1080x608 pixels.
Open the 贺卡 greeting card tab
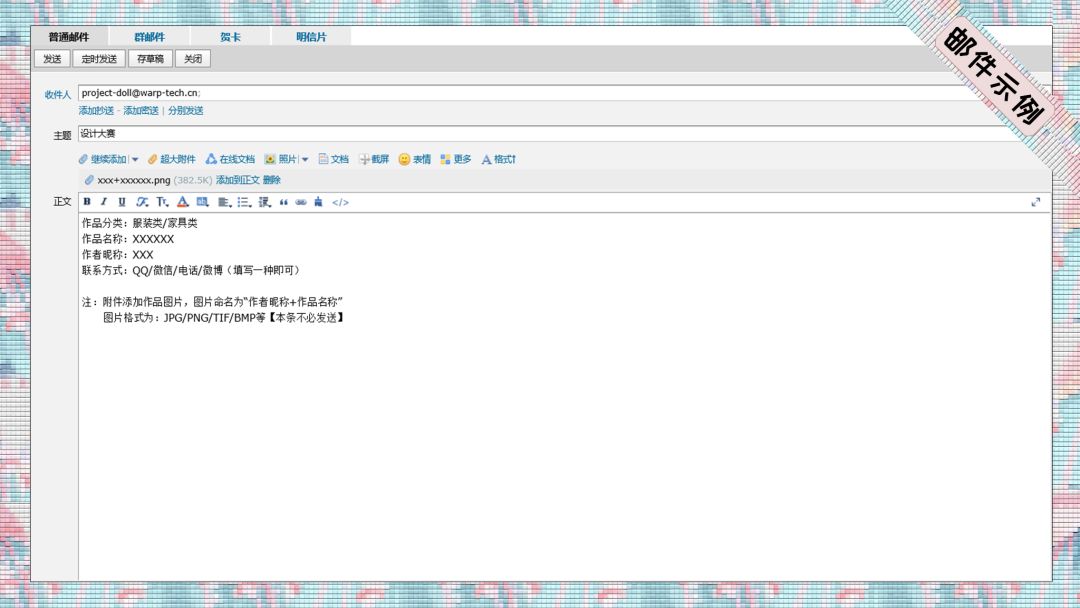[x=230, y=37]
